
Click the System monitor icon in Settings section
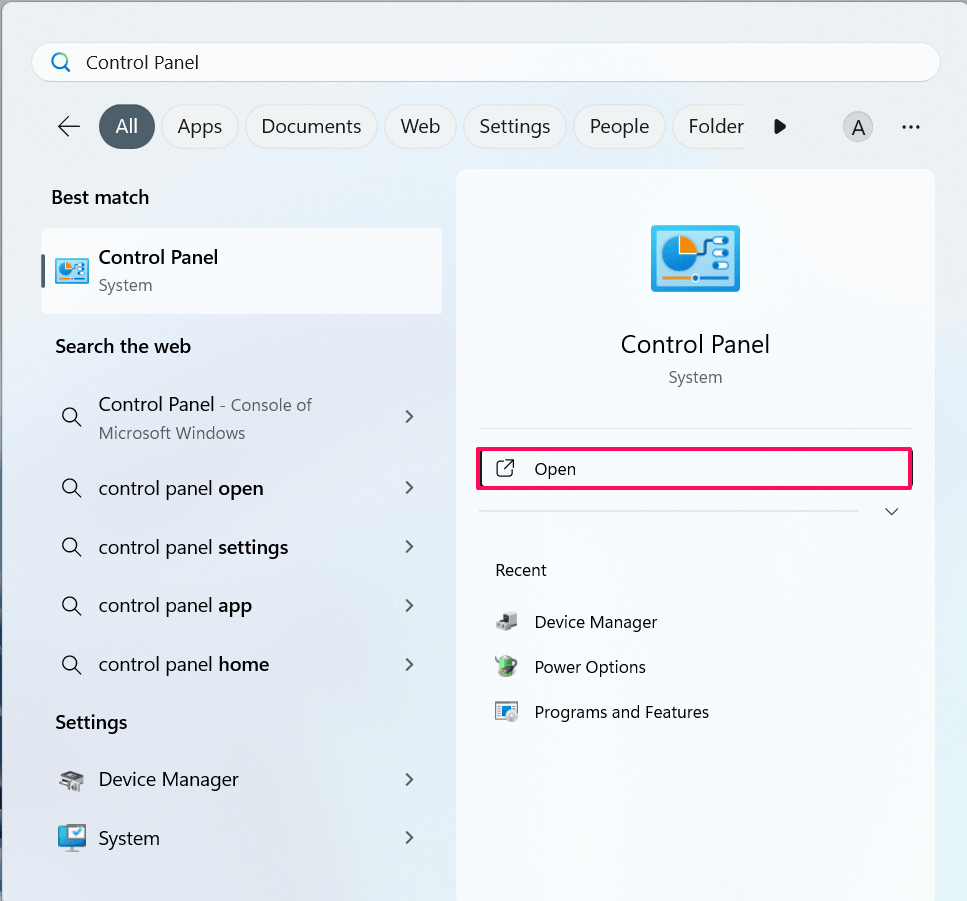pyautogui.click(x=72, y=838)
